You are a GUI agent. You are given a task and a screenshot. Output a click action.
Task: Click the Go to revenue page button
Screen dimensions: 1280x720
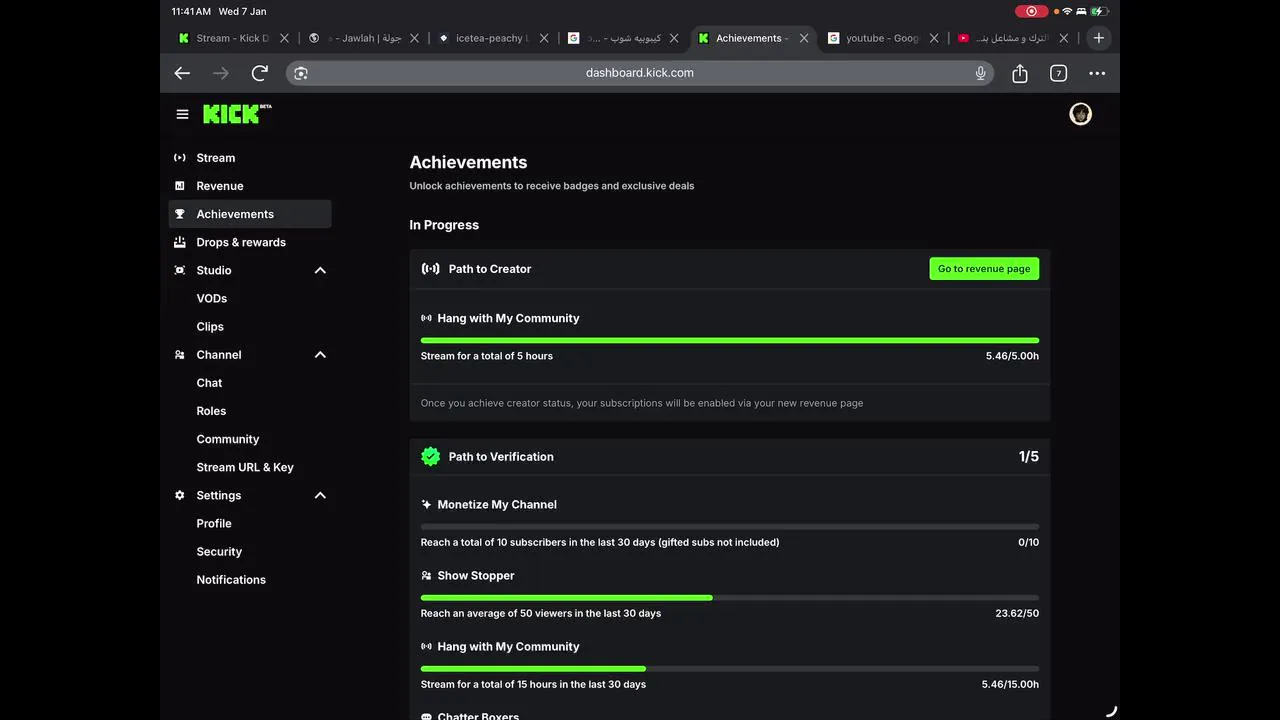tap(984, 269)
